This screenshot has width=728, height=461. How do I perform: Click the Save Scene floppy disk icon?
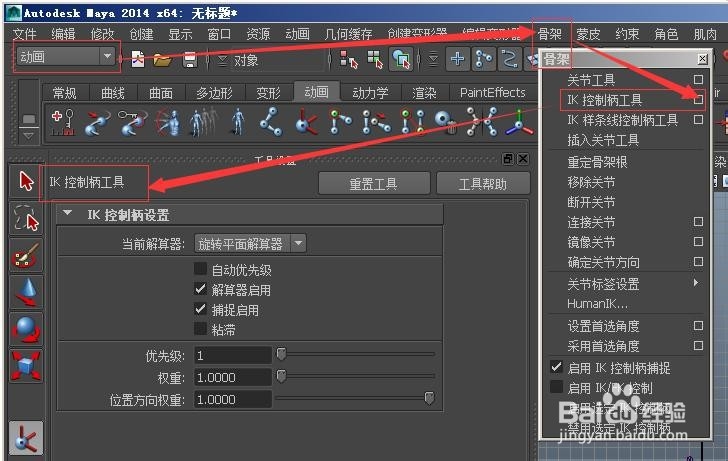click(190, 59)
